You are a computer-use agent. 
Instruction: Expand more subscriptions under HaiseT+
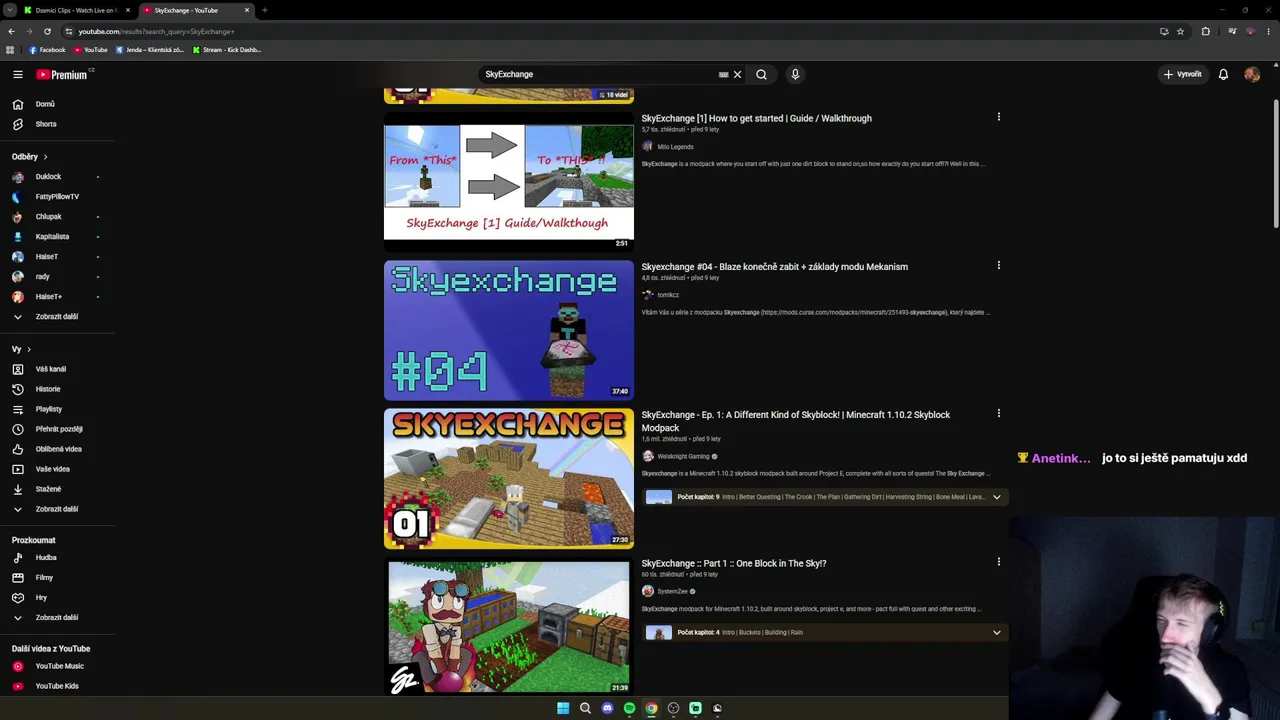pyautogui.click(x=58, y=317)
